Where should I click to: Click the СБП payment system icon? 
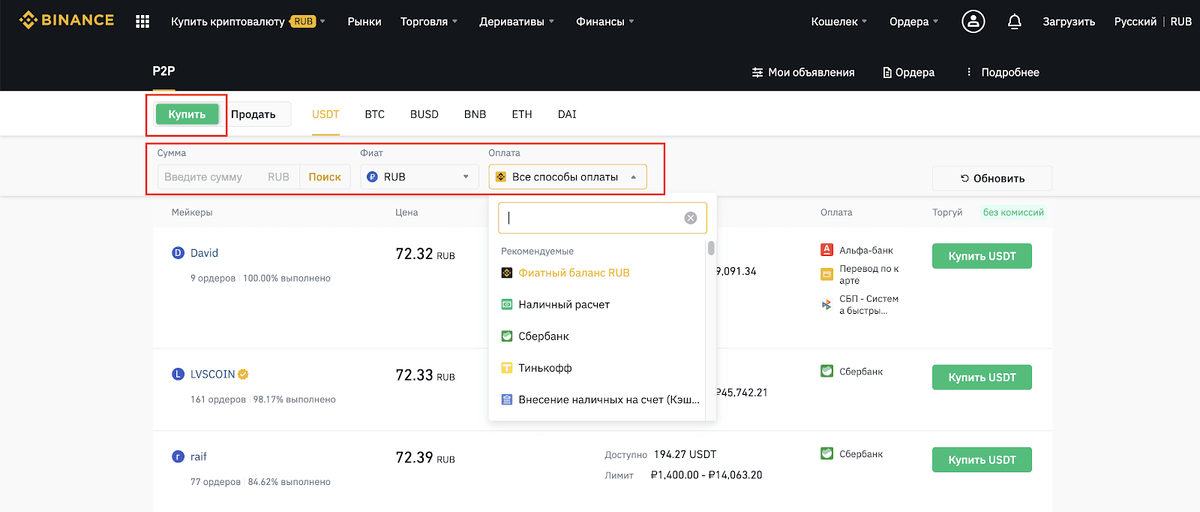pyautogui.click(x=827, y=304)
